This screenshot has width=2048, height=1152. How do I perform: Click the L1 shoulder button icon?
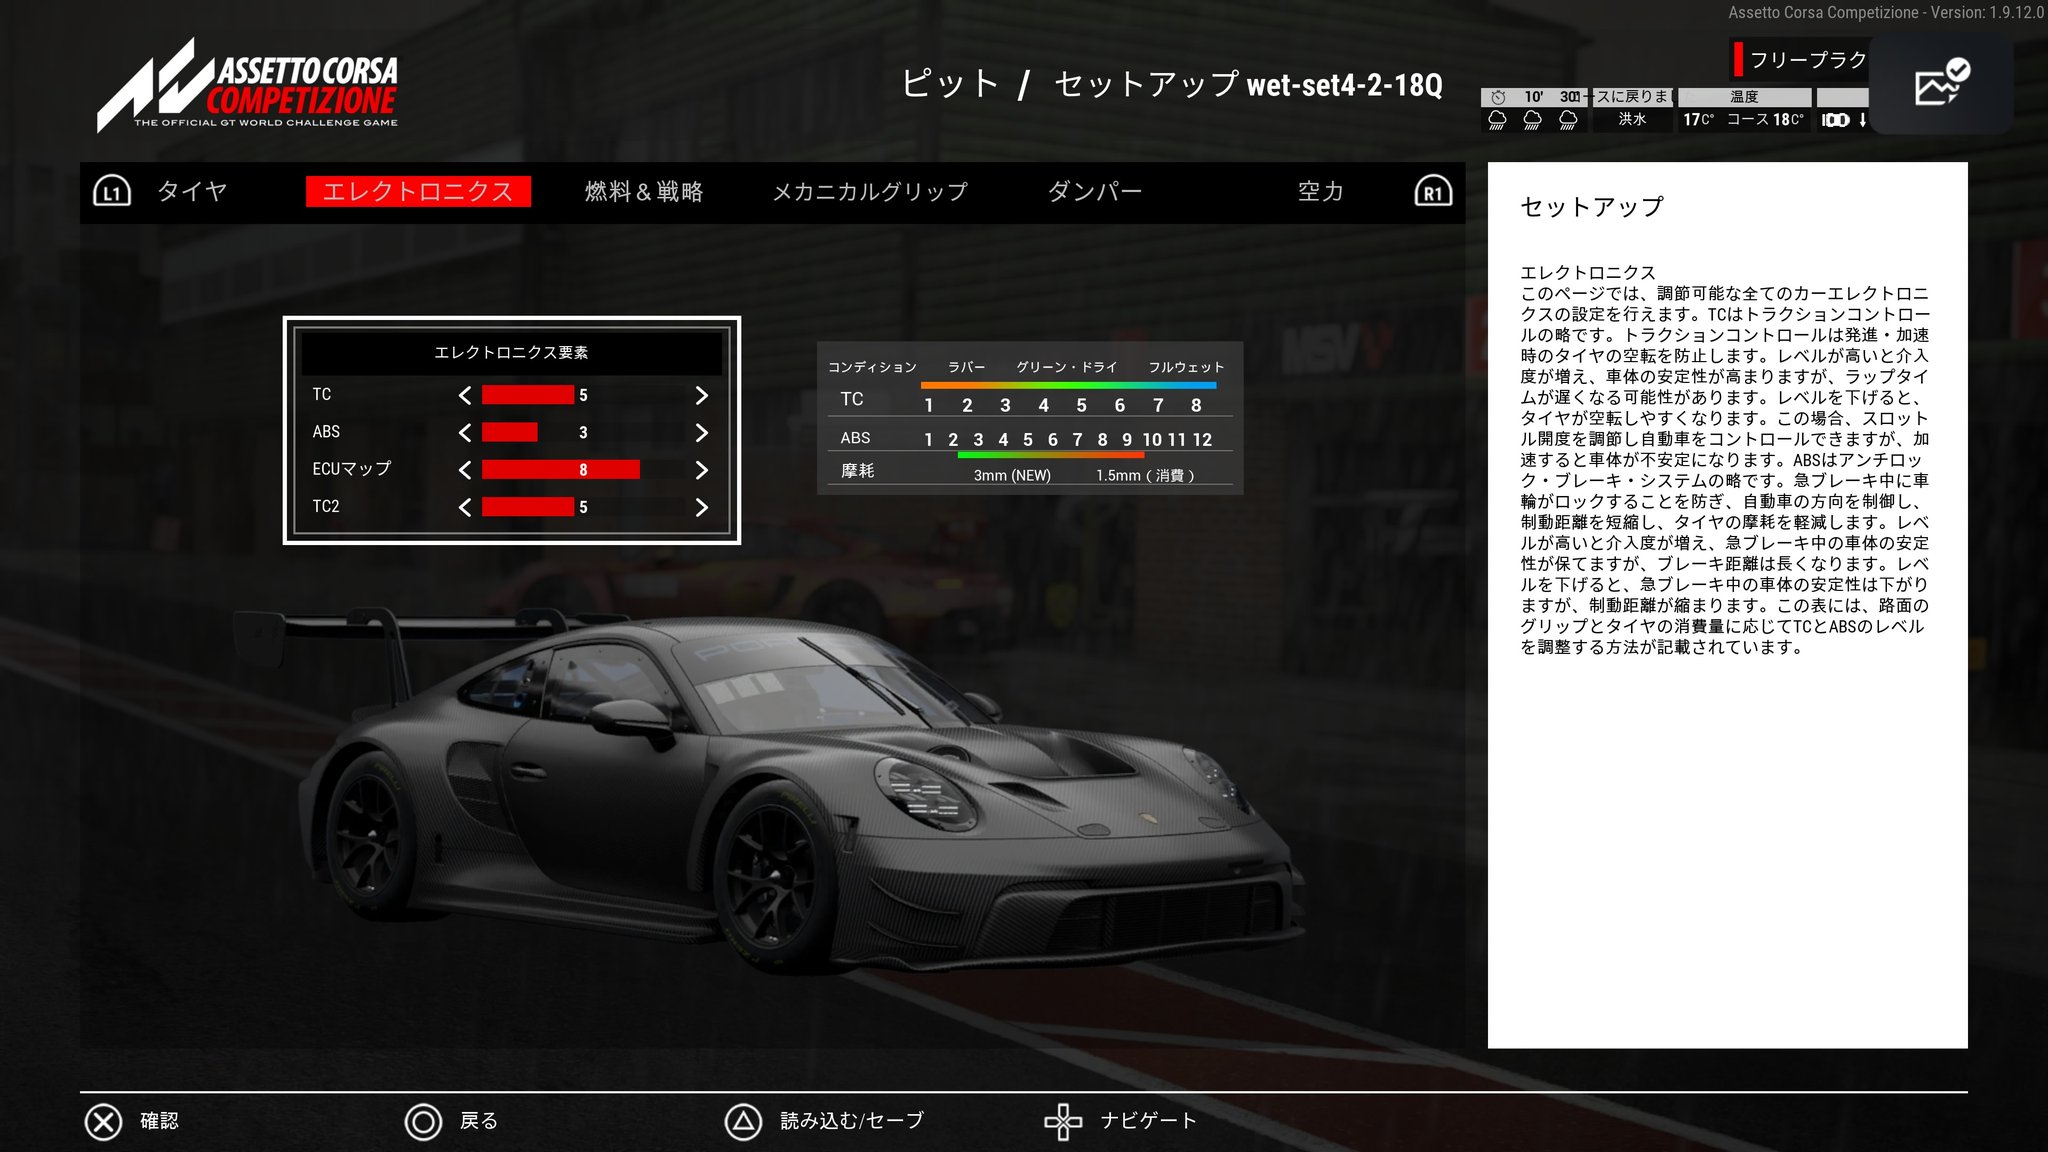(x=112, y=192)
